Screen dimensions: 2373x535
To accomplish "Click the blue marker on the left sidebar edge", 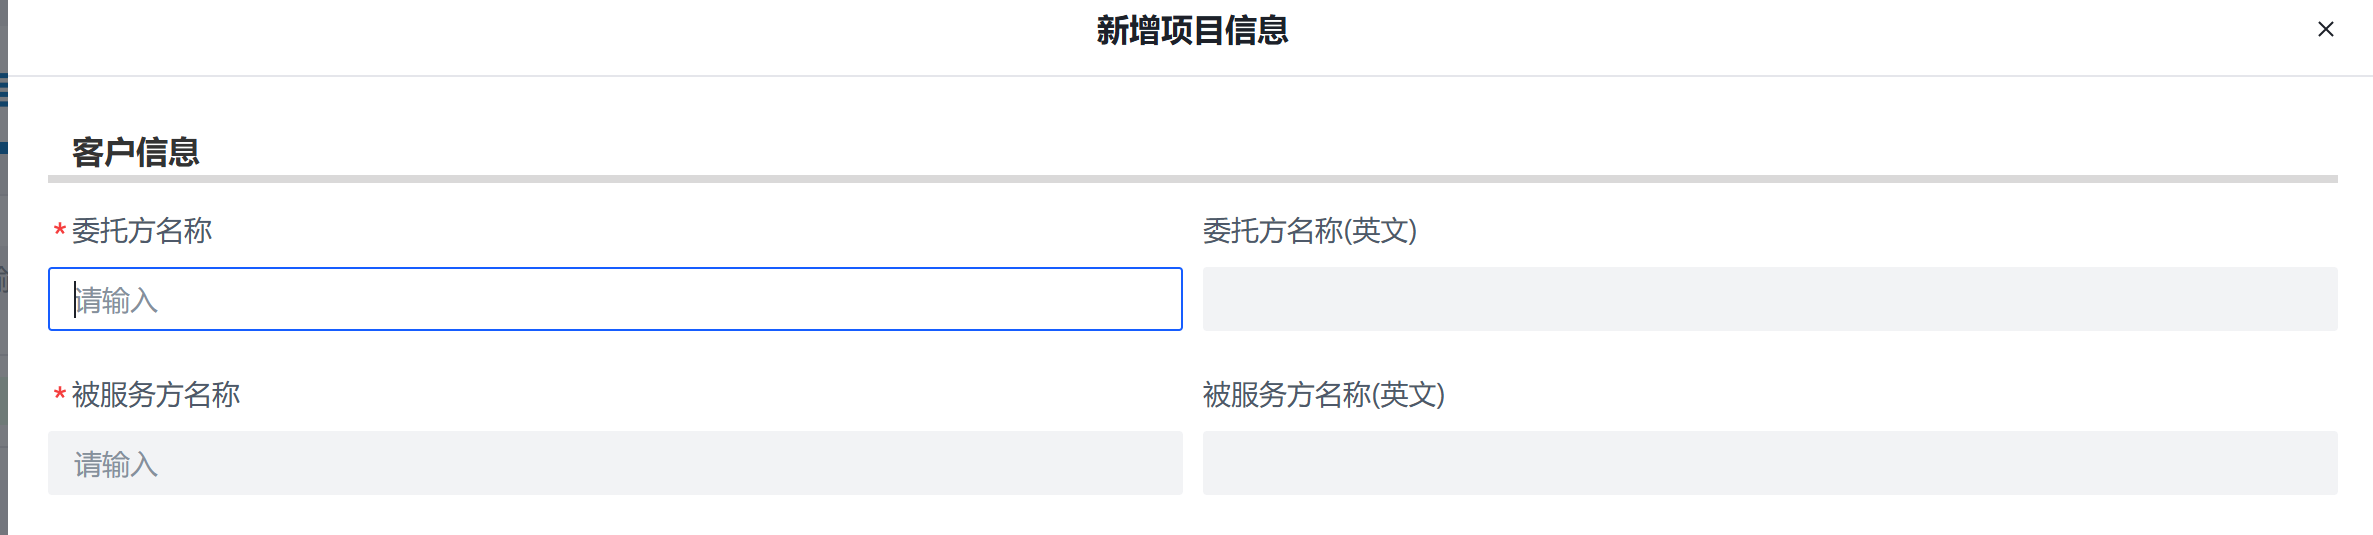I will pyautogui.click(x=3, y=148).
